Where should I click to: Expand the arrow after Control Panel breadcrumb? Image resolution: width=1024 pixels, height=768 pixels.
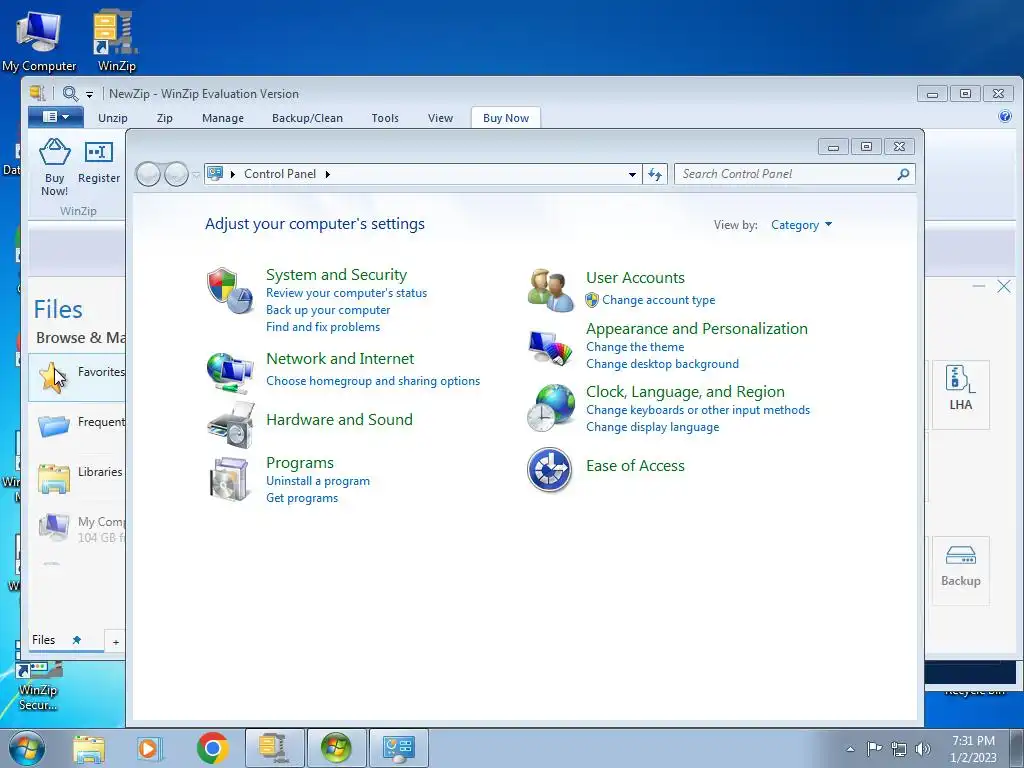click(327, 174)
